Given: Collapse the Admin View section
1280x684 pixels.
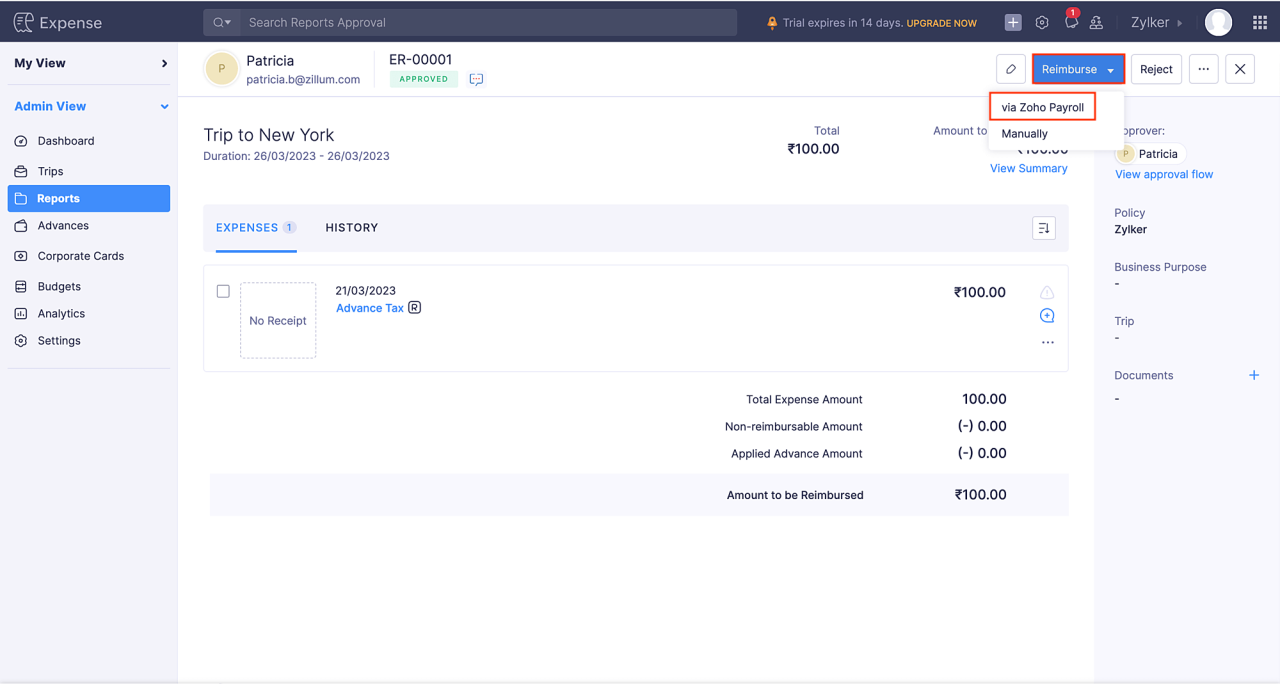Looking at the screenshot, I should click(164, 106).
